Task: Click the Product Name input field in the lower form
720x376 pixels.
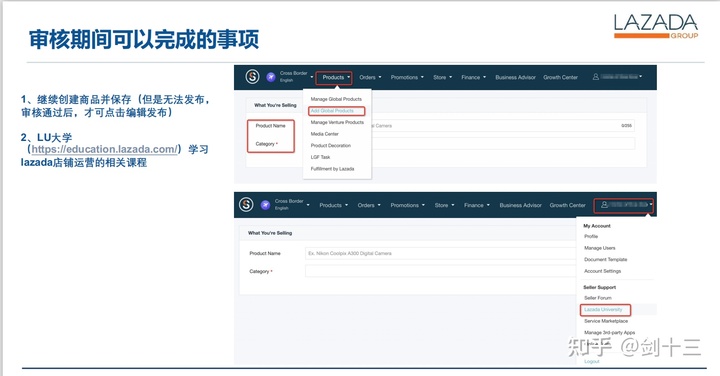Action: (440, 253)
